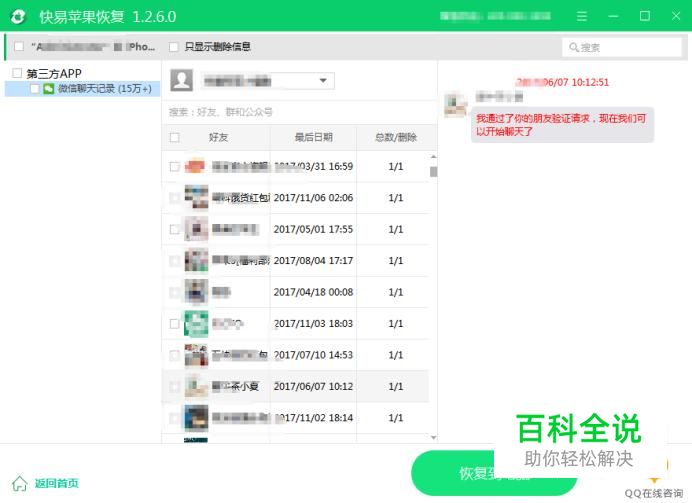The height and width of the screenshot is (503, 692).
Task: Check the row dated 2017/06/07 10:12
Action: [x=175, y=386]
